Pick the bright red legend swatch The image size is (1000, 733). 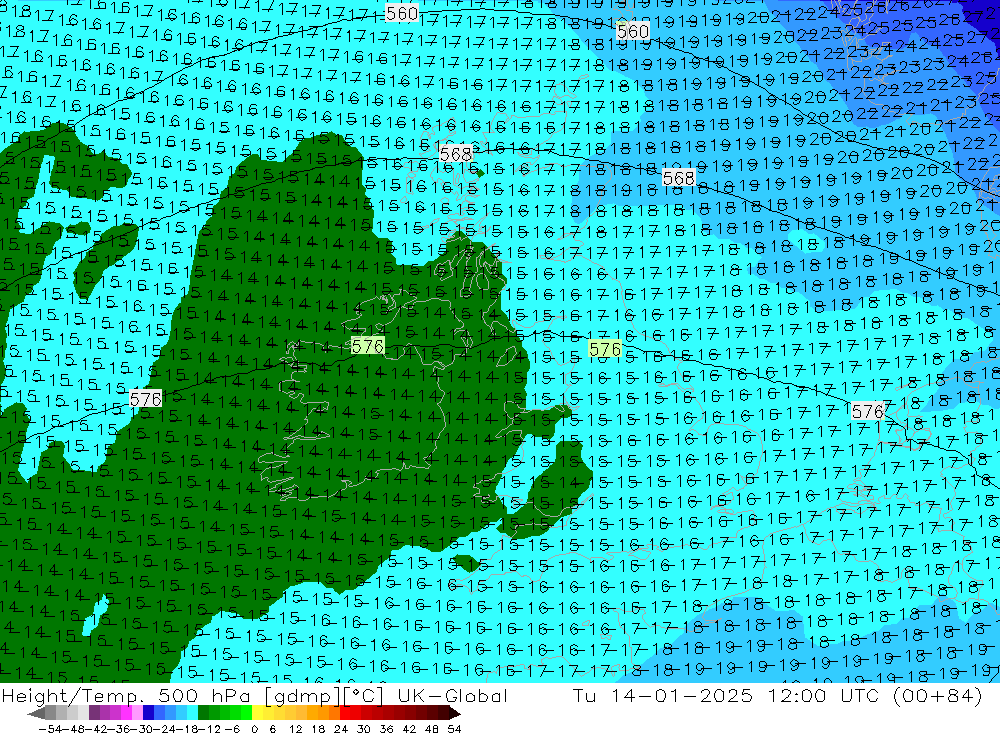(345, 713)
